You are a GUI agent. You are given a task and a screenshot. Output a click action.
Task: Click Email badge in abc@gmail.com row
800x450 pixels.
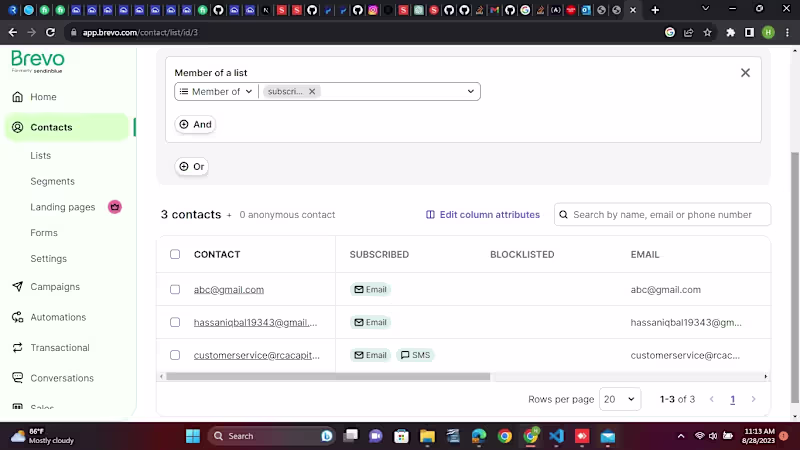[370, 289]
